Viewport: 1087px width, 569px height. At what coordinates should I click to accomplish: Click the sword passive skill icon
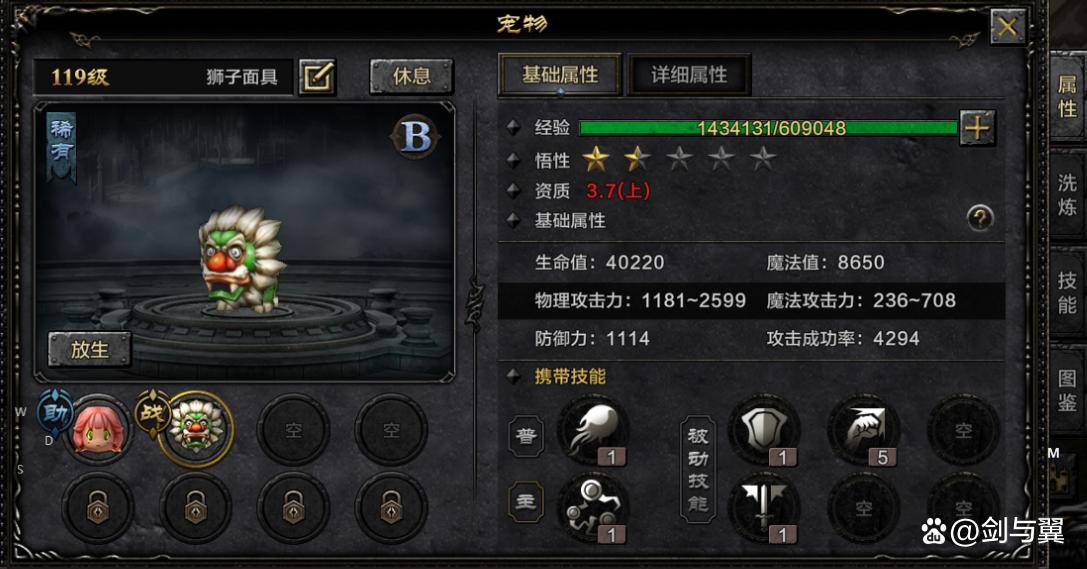point(764,507)
